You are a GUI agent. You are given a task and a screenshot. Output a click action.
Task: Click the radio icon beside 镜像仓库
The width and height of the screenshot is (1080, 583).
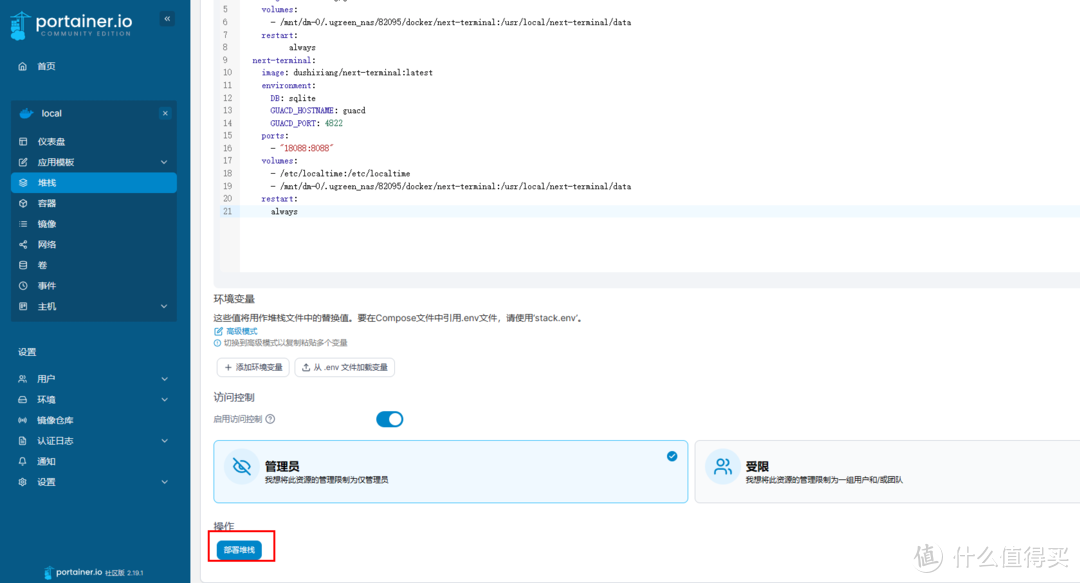[x=23, y=420]
